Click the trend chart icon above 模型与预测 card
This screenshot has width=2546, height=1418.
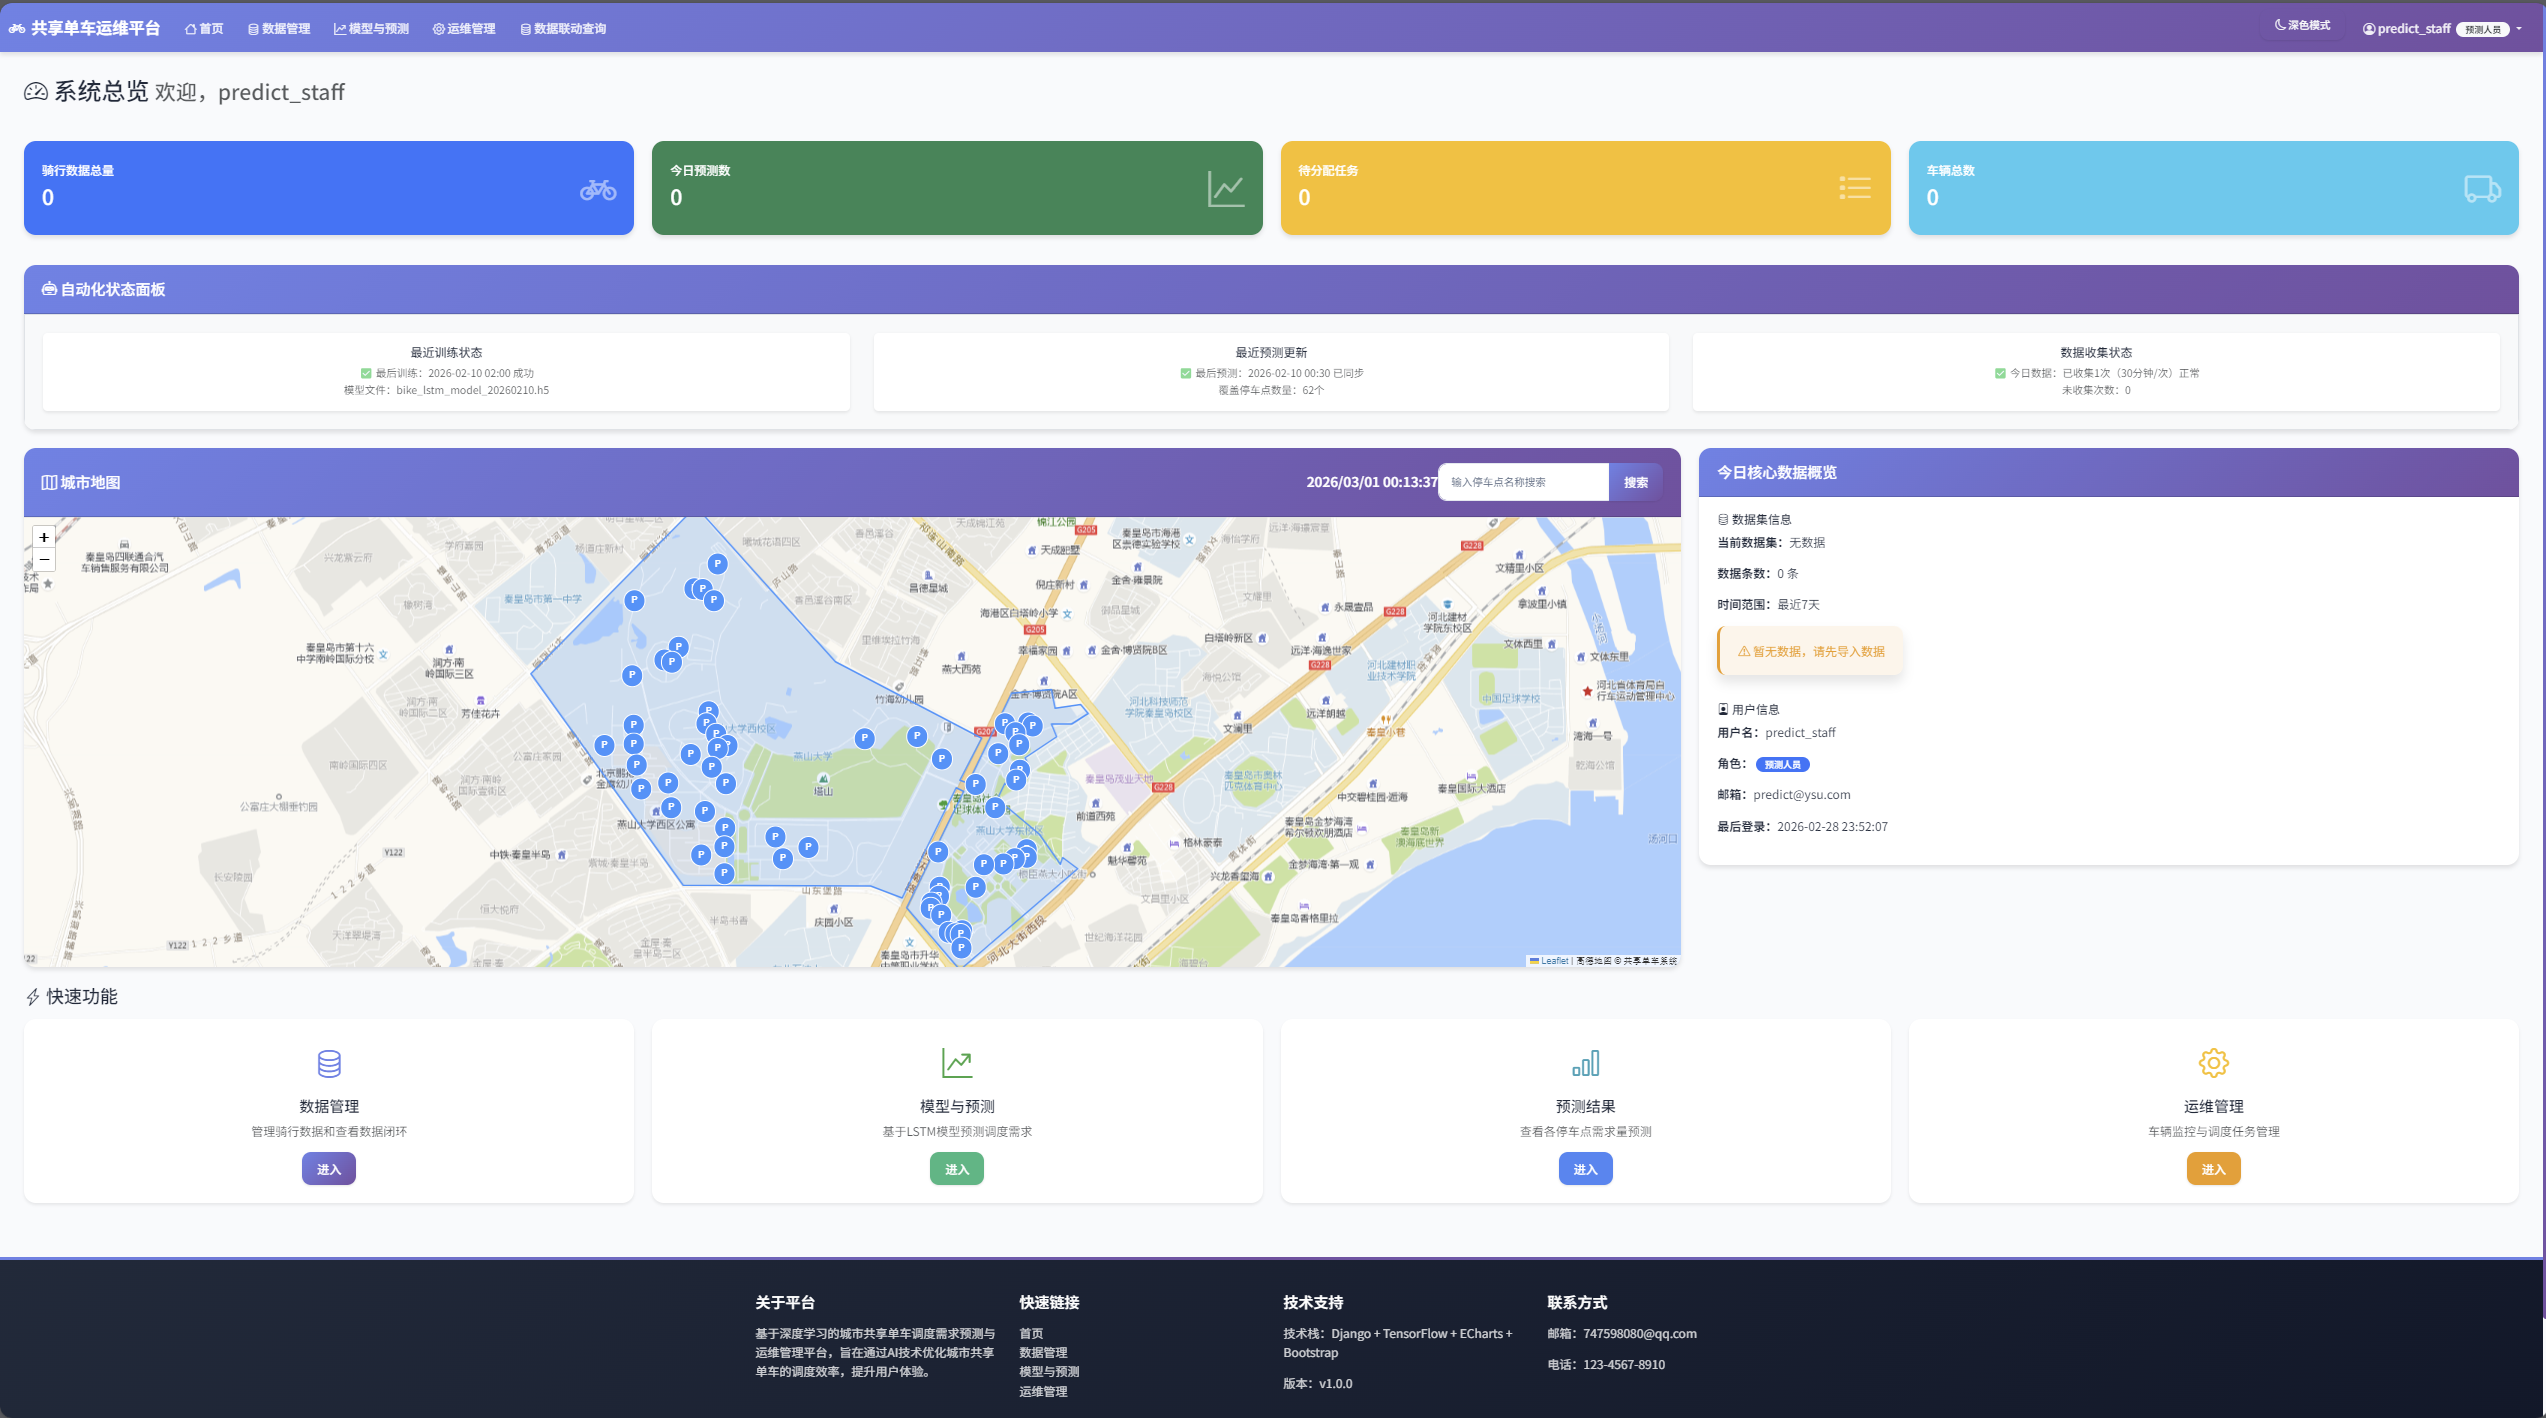point(957,1063)
